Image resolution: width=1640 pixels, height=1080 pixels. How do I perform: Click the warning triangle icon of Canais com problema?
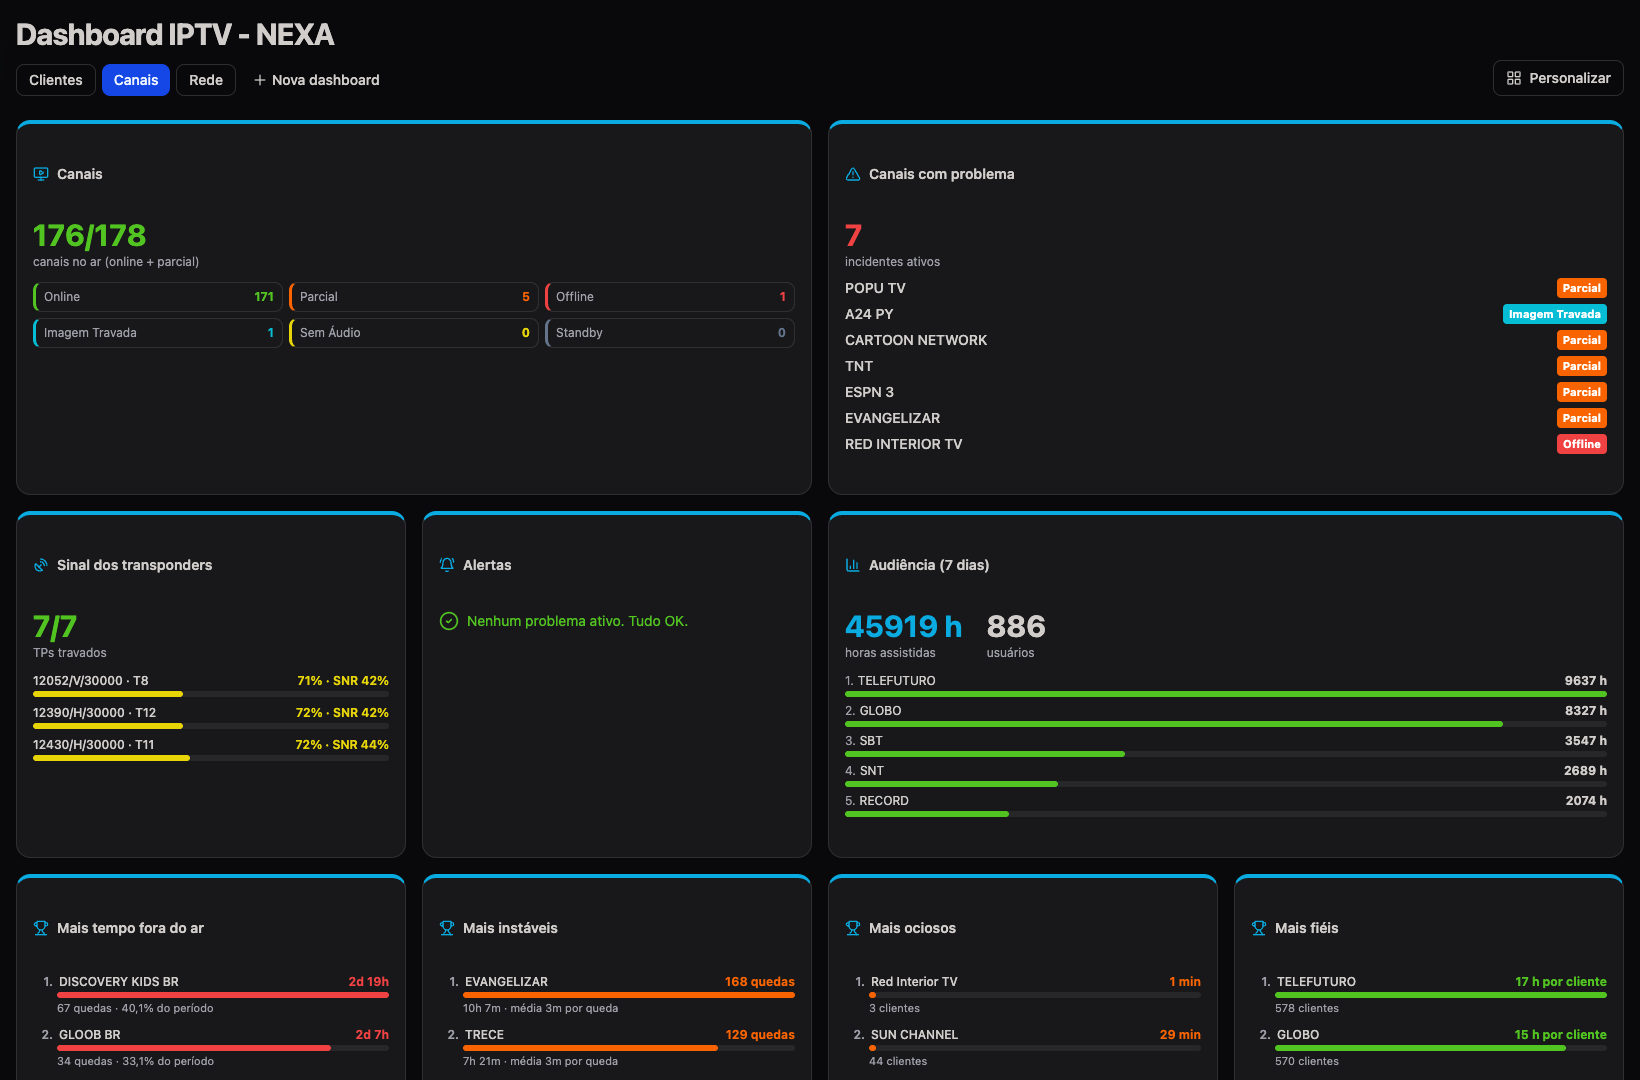click(x=853, y=174)
